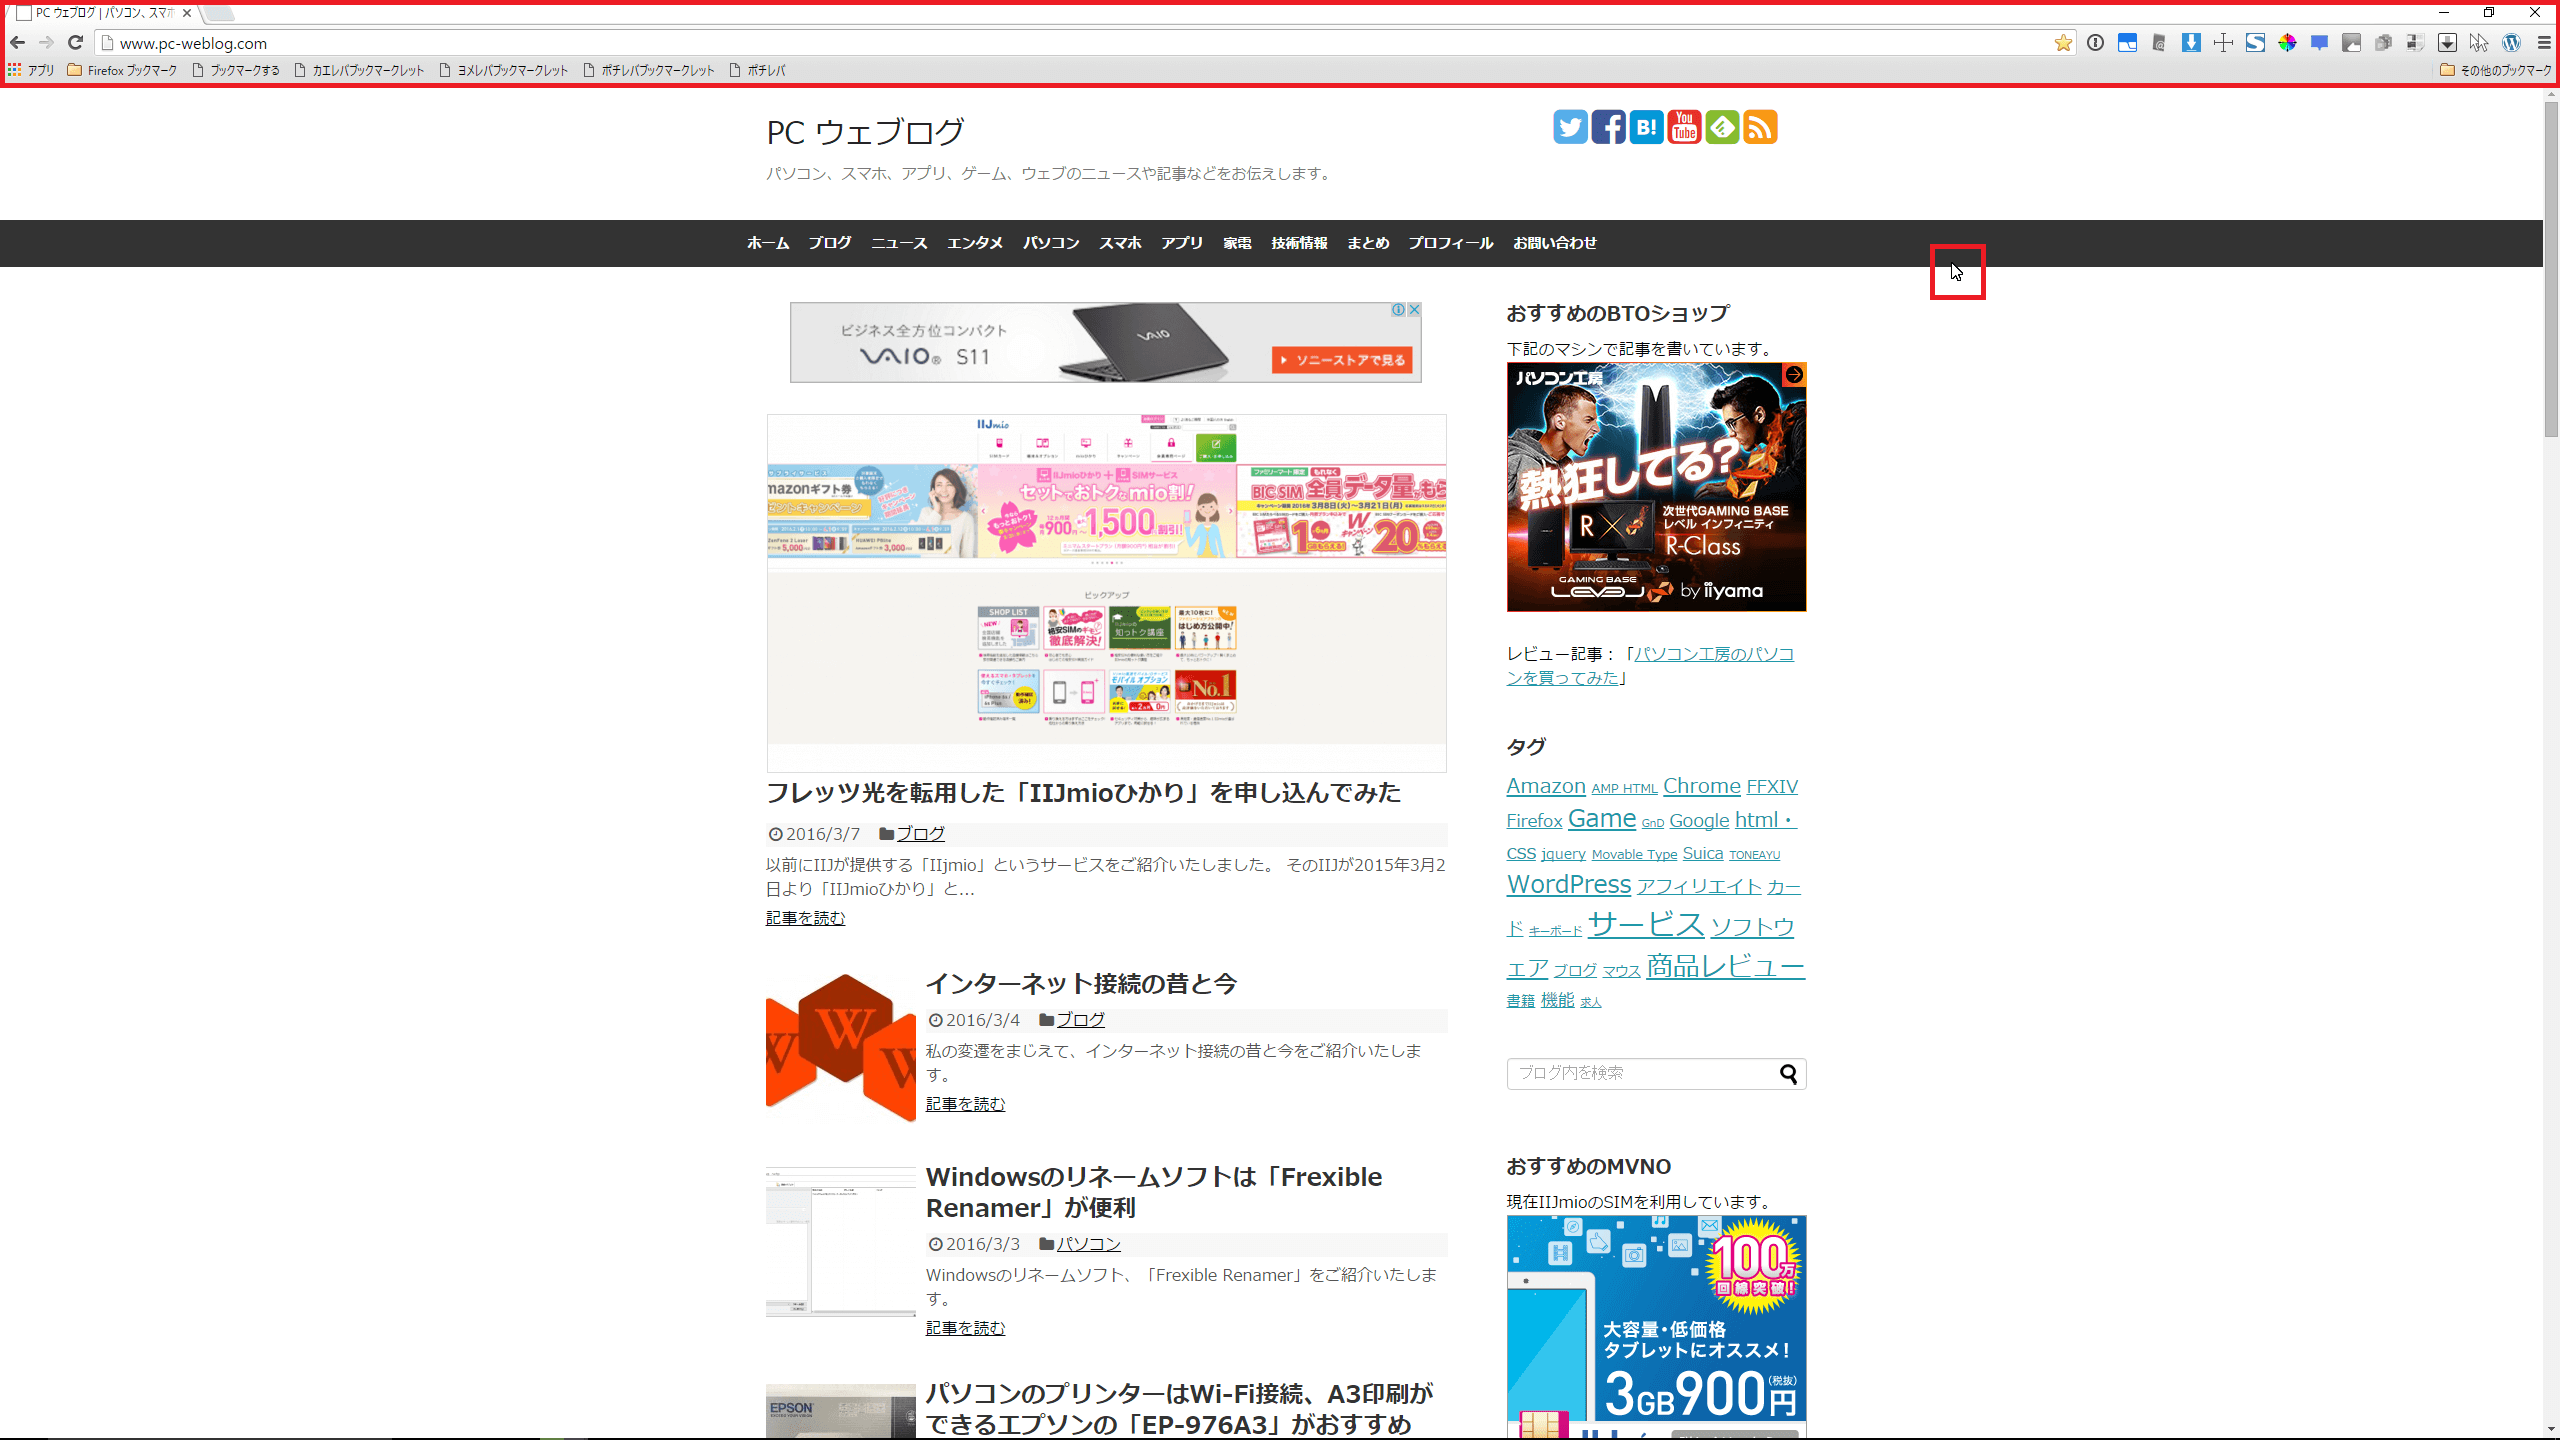Open the Chrome hamburger menu
This screenshot has width=2560, height=1440.
click(x=2544, y=43)
